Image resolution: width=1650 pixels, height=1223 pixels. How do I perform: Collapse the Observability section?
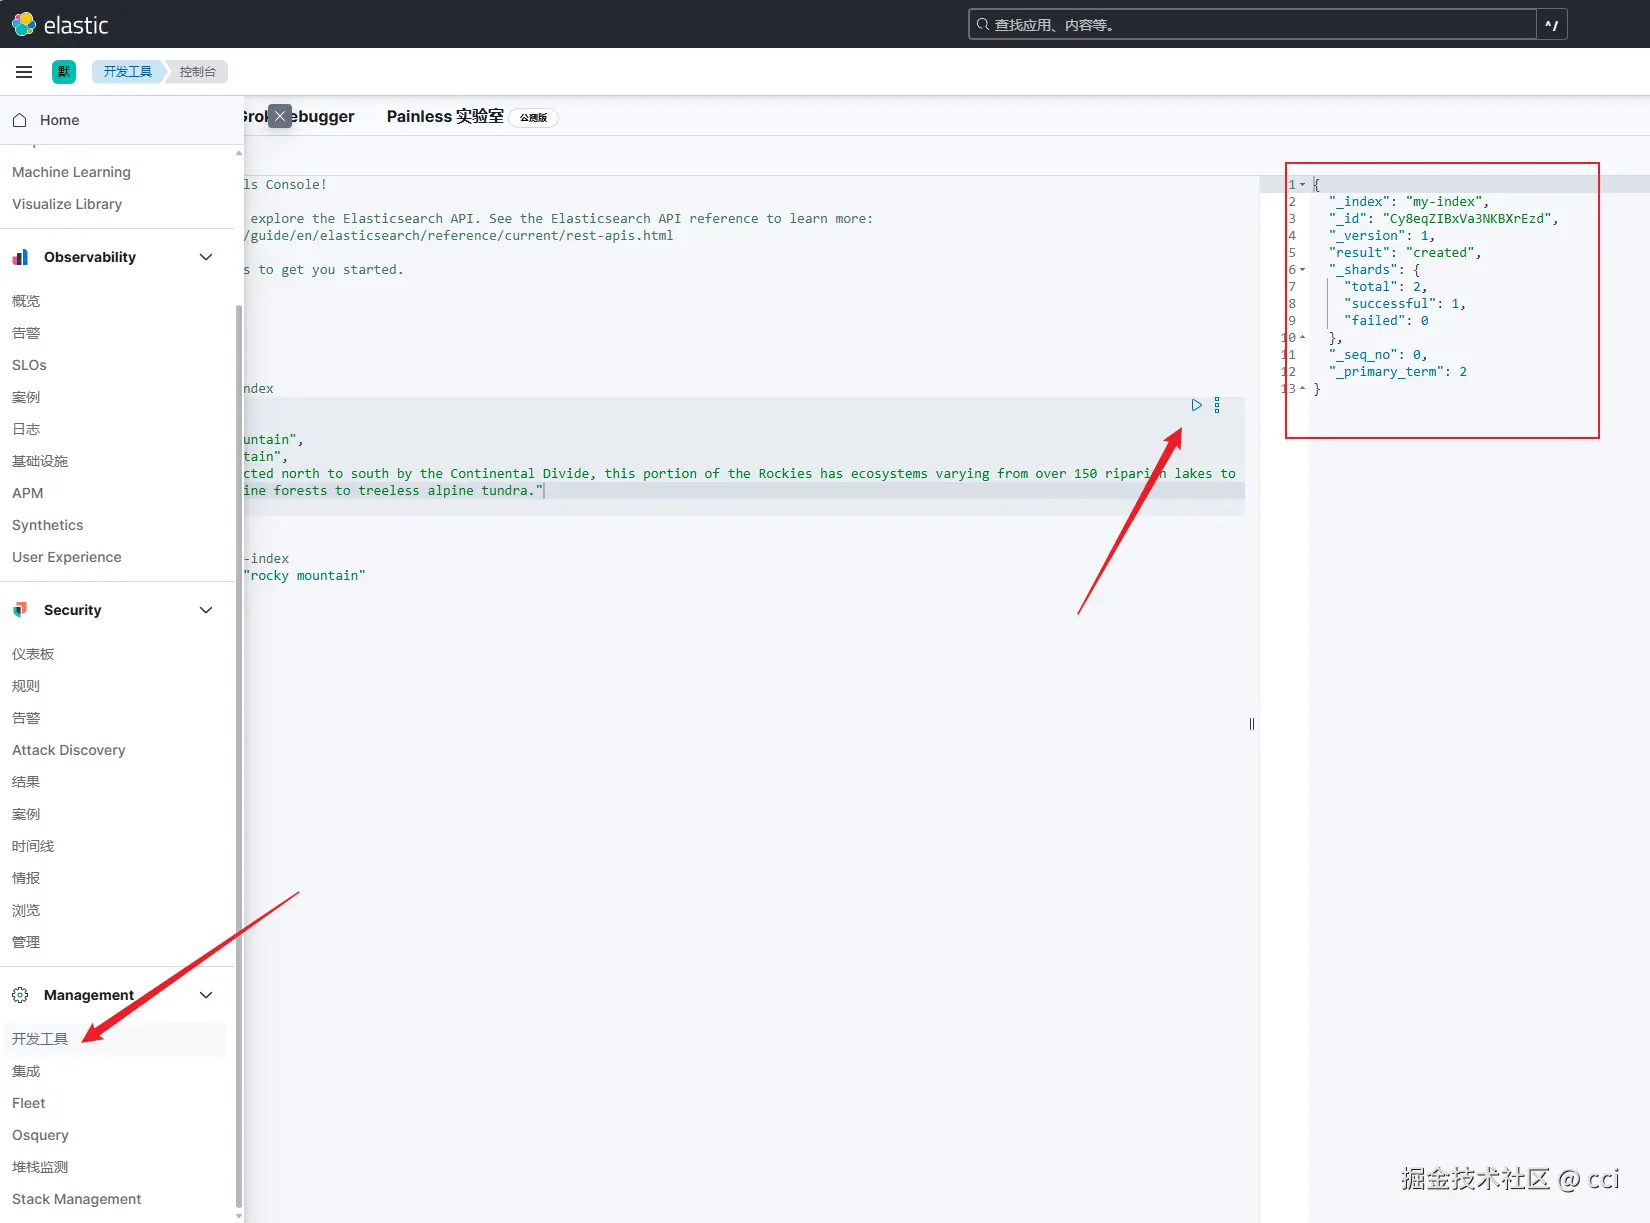coord(206,257)
